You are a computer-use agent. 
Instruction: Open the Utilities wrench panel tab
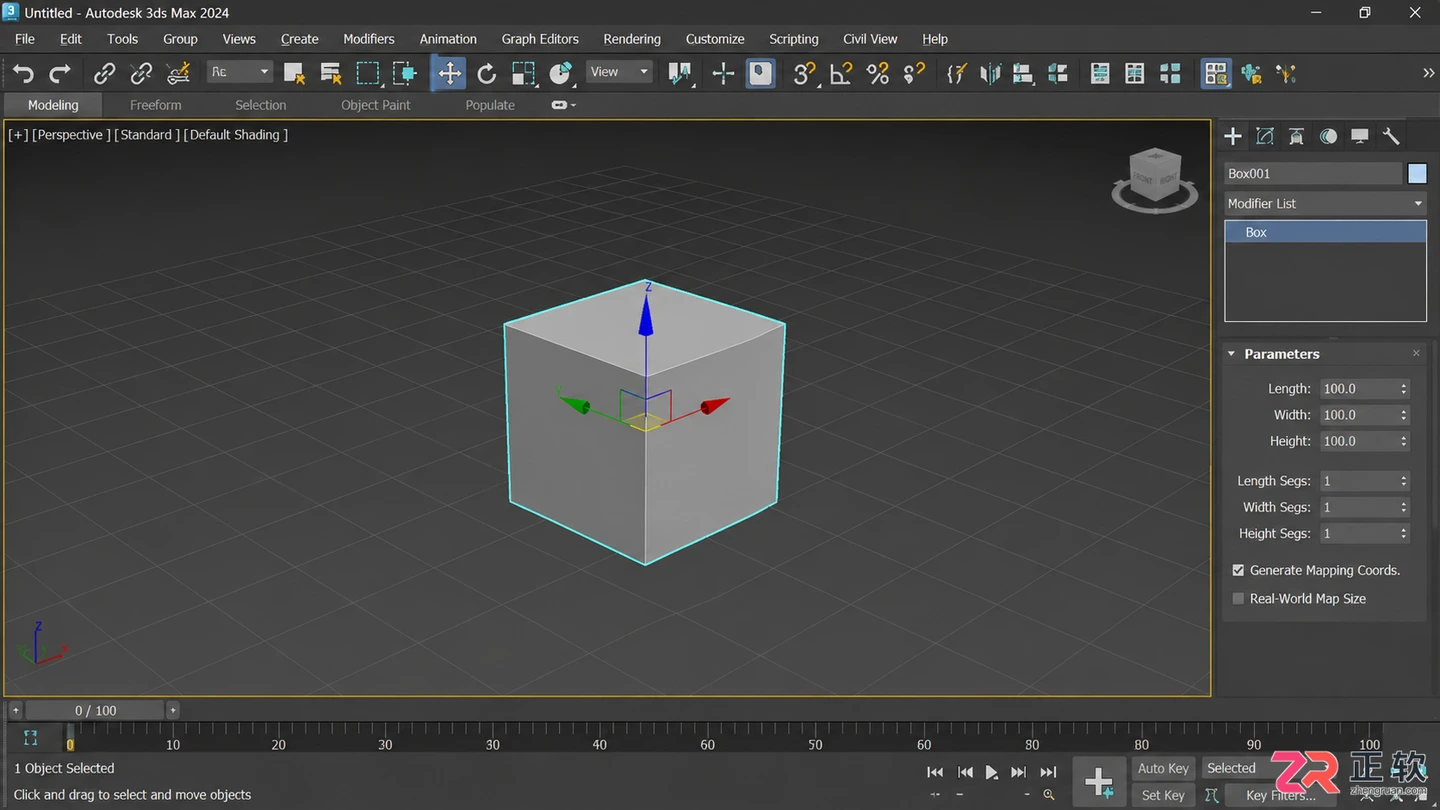[1391, 136]
